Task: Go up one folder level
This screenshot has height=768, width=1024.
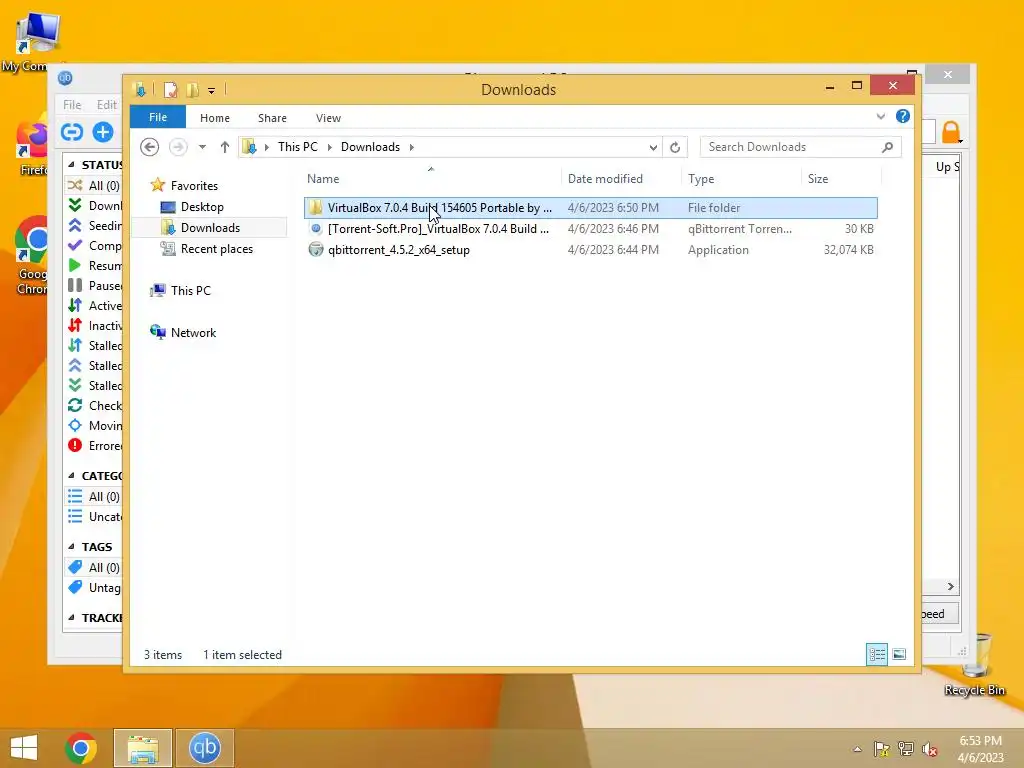Action: (x=225, y=147)
